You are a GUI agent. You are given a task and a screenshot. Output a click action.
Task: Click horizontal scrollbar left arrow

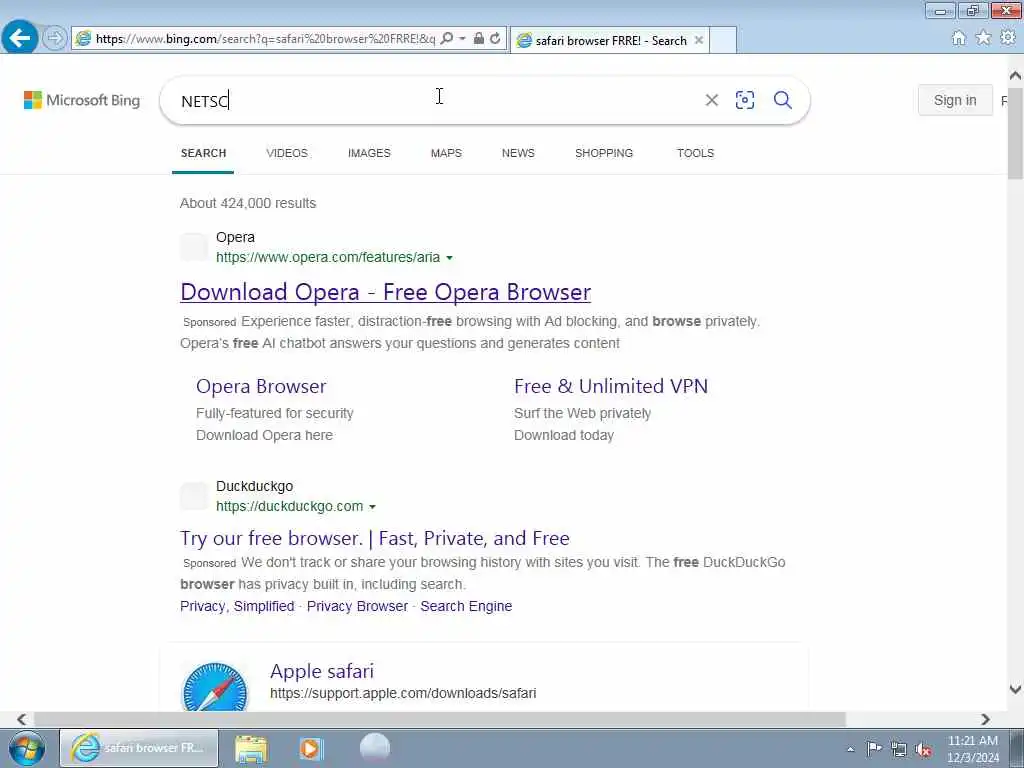click(x=21, y=719)
